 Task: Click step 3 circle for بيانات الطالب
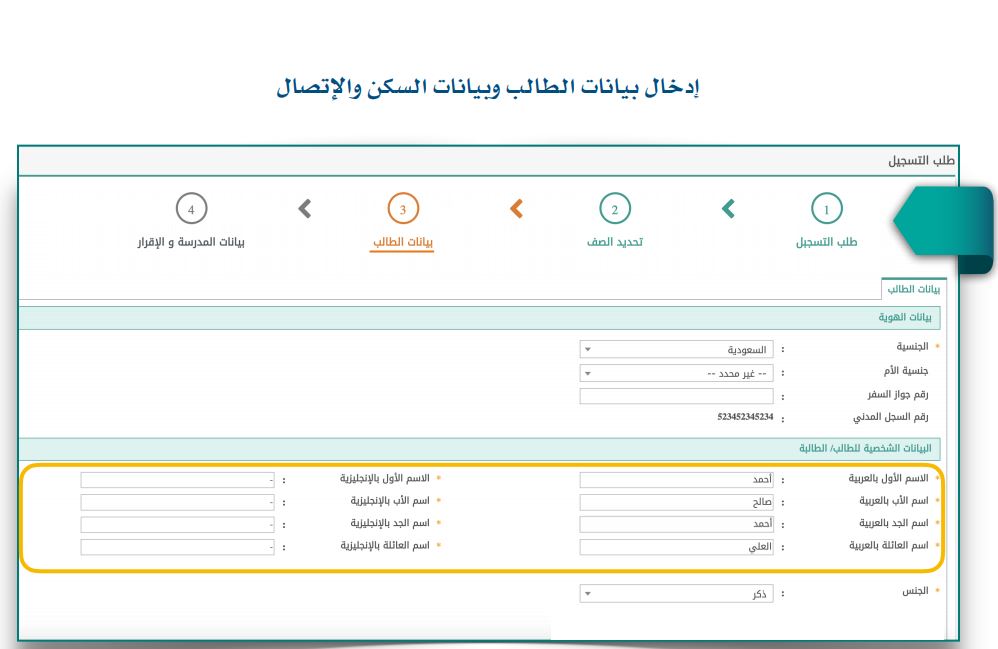(x=403, y=209)
